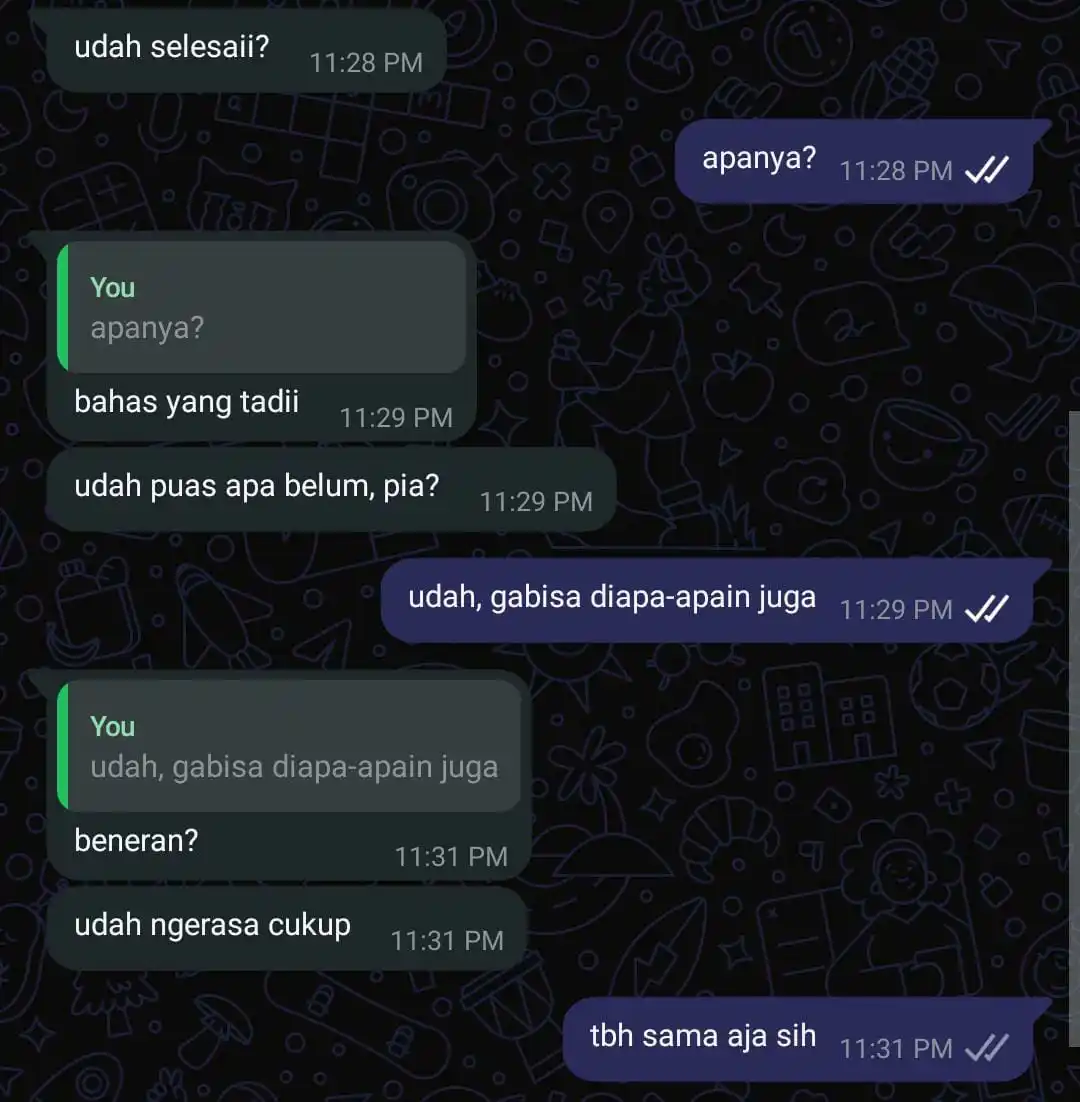Tap the double ticks on "tbh sama aja sih"
1080x1102 pixels.
[987, 1048]
